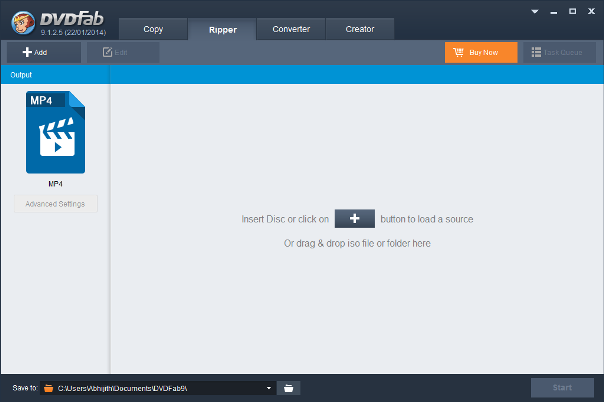Click the Edit button
This screenshot has width=604, height=402.
coord(115,52)
